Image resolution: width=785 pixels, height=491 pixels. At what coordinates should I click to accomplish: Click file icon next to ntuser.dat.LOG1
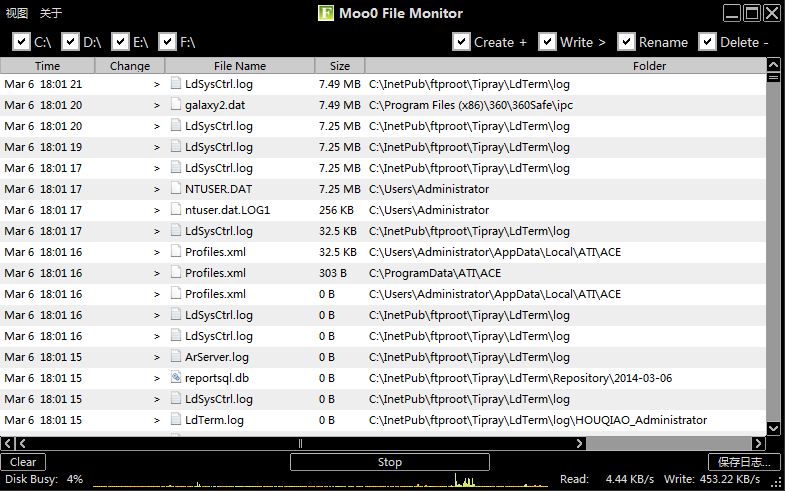pos(176,209)
